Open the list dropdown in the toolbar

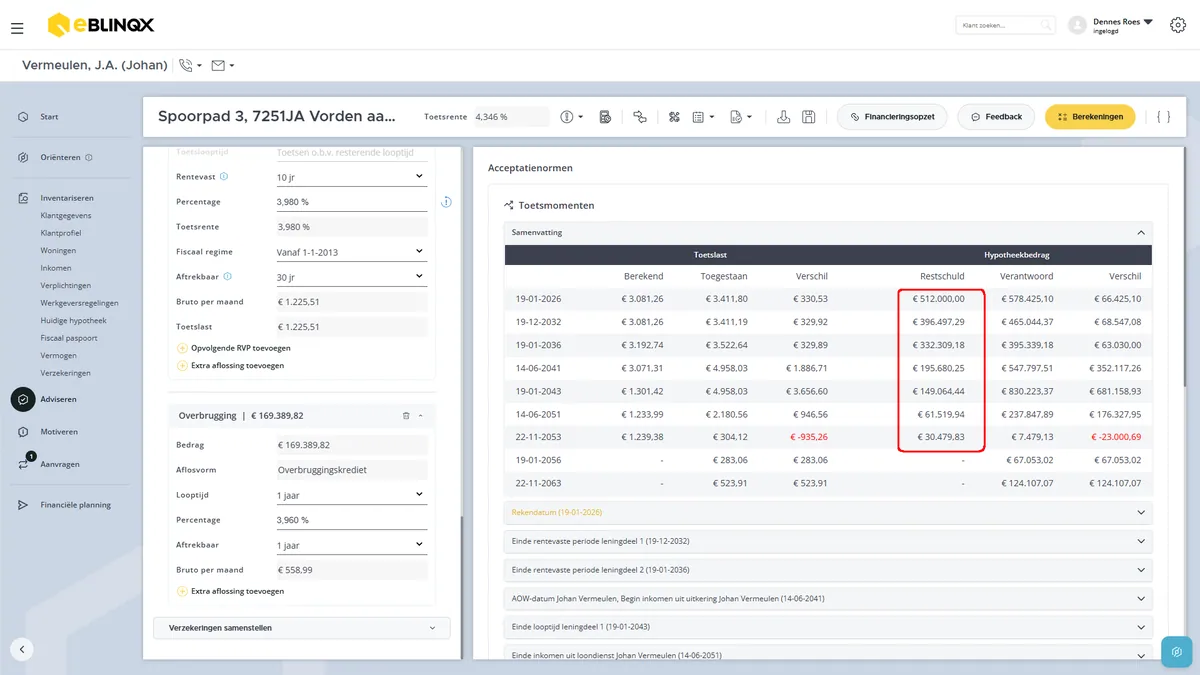pyautogui.click(x=703, y=117)
